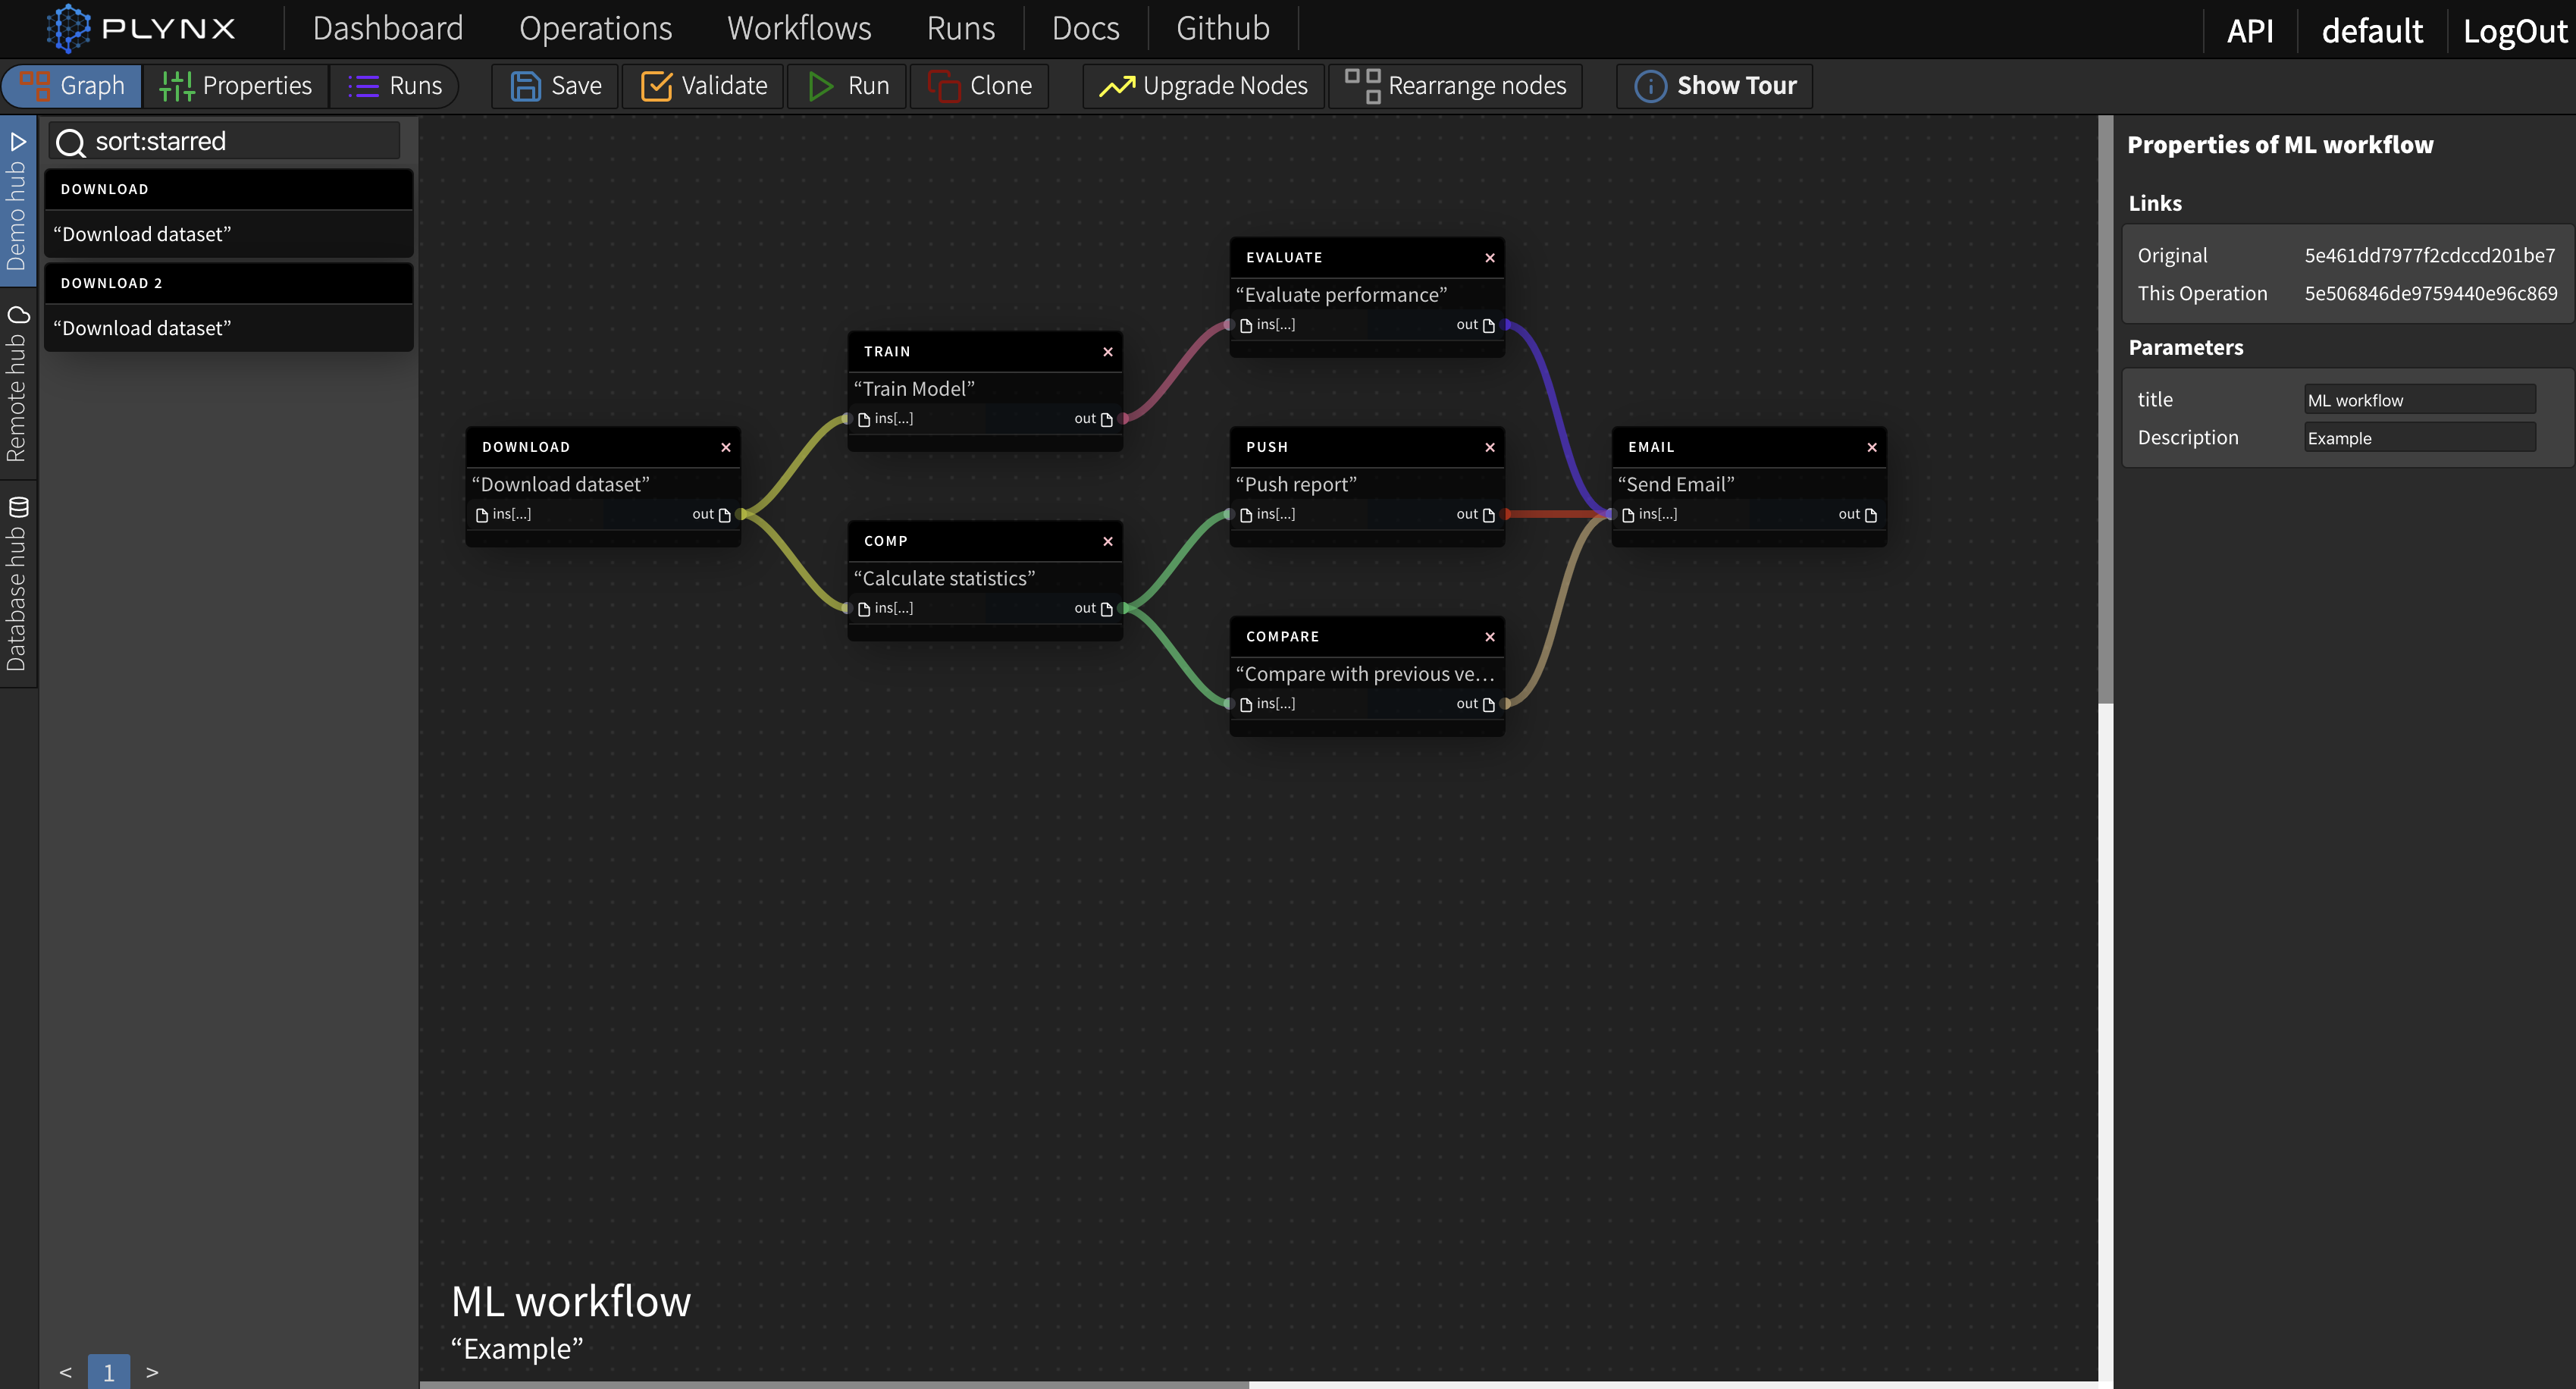The width and height of the screenshot is (2576, 1389).
Task: Click the Show Tour info icon
Action: click(1650, 86)
